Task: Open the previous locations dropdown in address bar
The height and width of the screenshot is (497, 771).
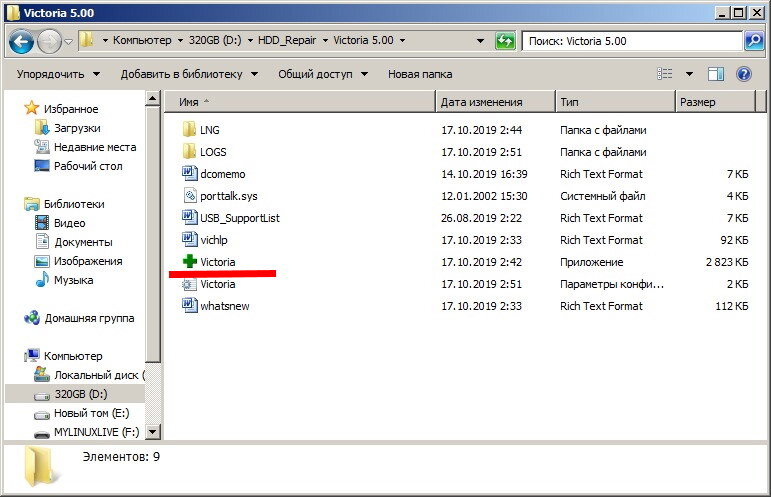Action: point(480,41)
